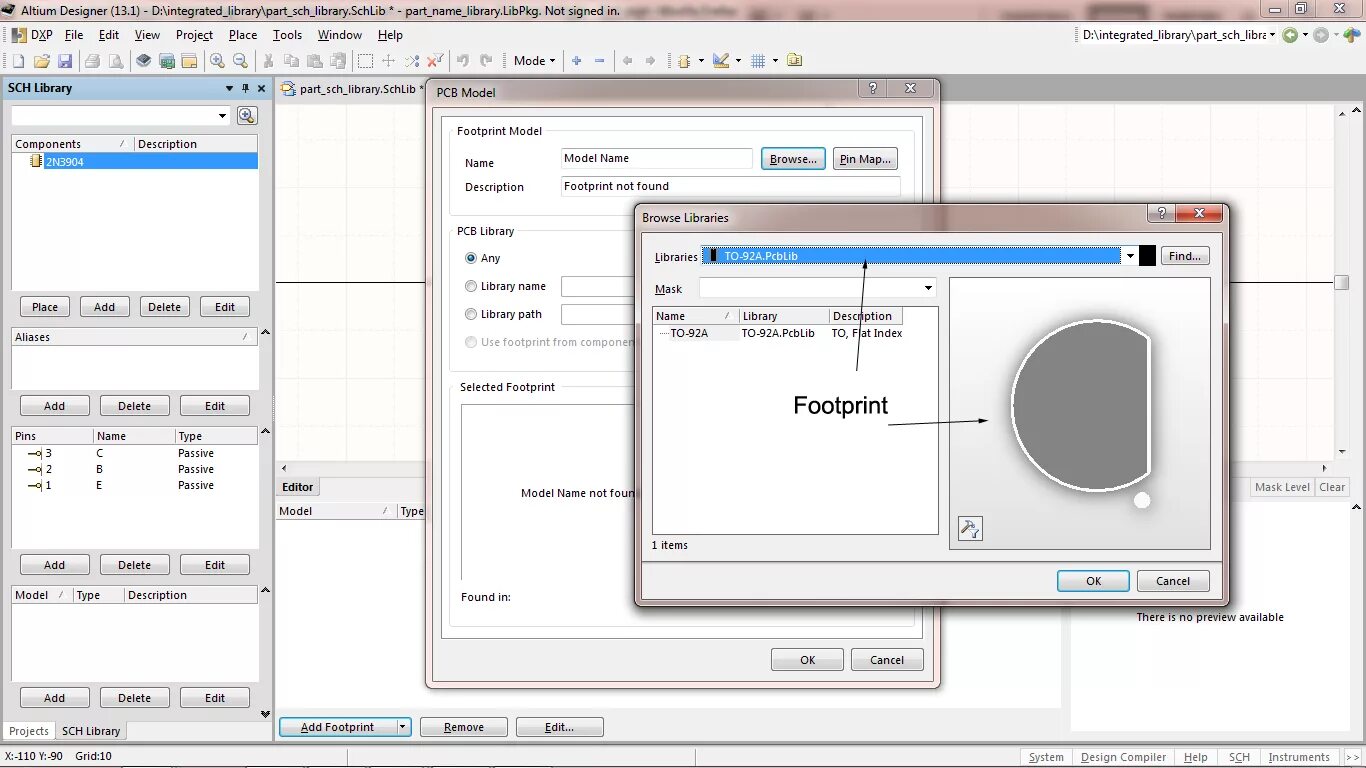1366x768 pixels.
Task: Click the magnifier icon beside the SCH Library filter
Action: click(247, 116)
